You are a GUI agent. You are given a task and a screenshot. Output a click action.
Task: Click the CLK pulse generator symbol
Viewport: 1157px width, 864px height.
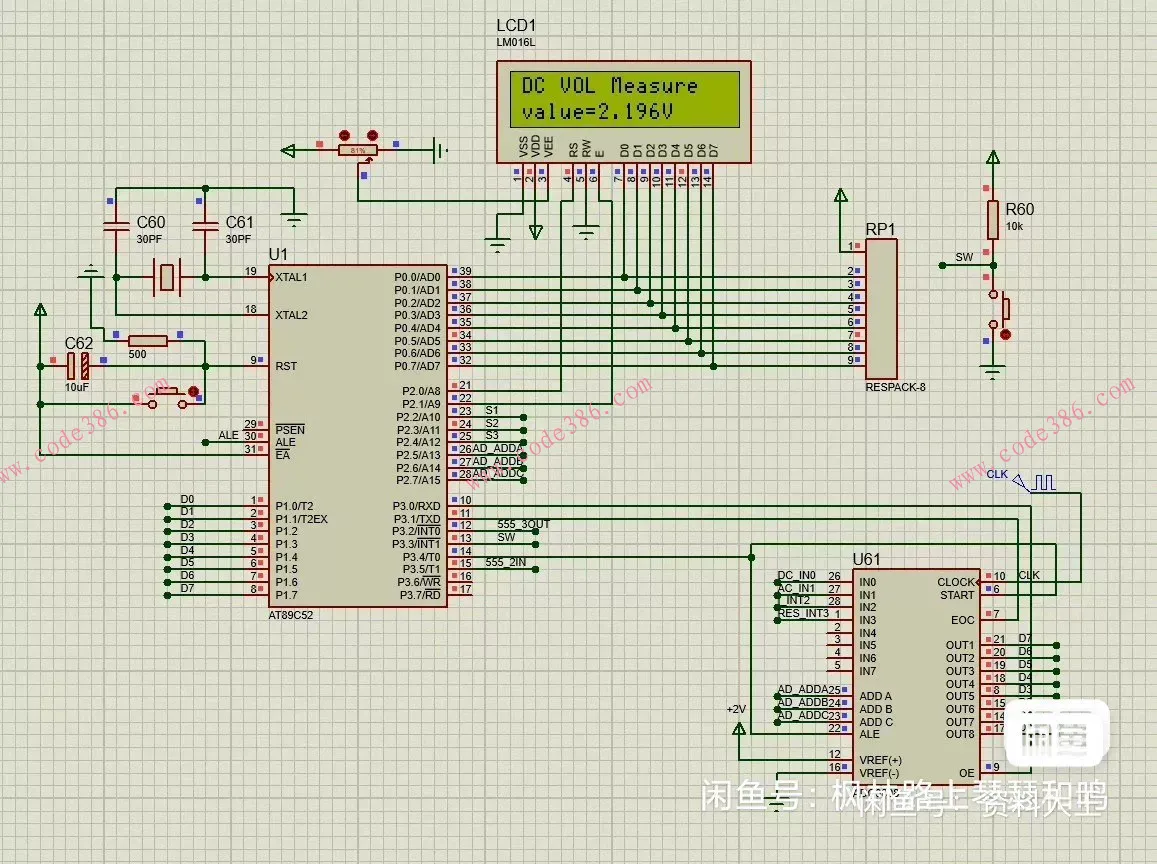tap(1043, 482)
